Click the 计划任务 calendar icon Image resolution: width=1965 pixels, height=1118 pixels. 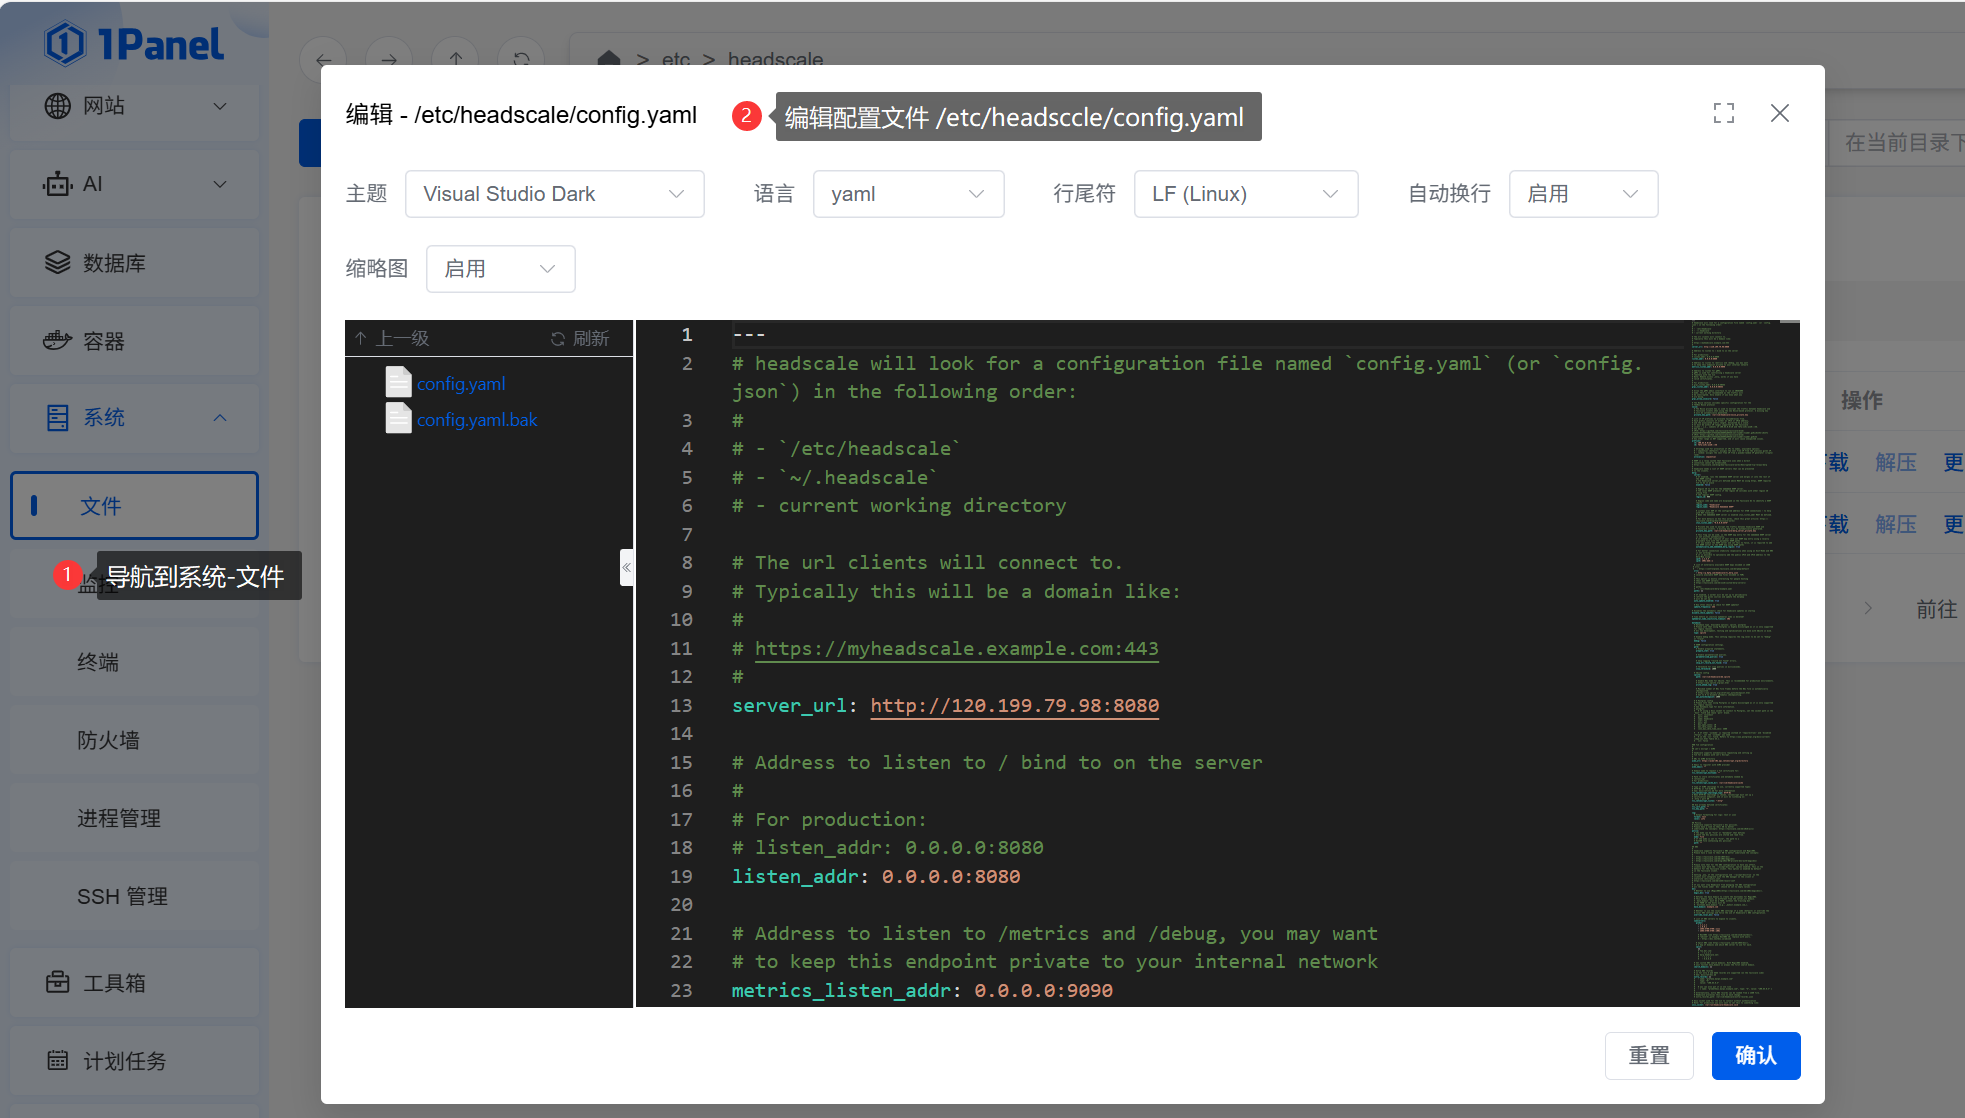58,1060
